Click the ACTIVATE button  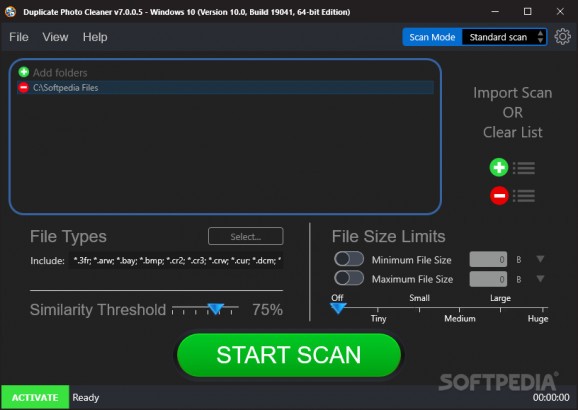pyautogui.click(x=35, y=397)
